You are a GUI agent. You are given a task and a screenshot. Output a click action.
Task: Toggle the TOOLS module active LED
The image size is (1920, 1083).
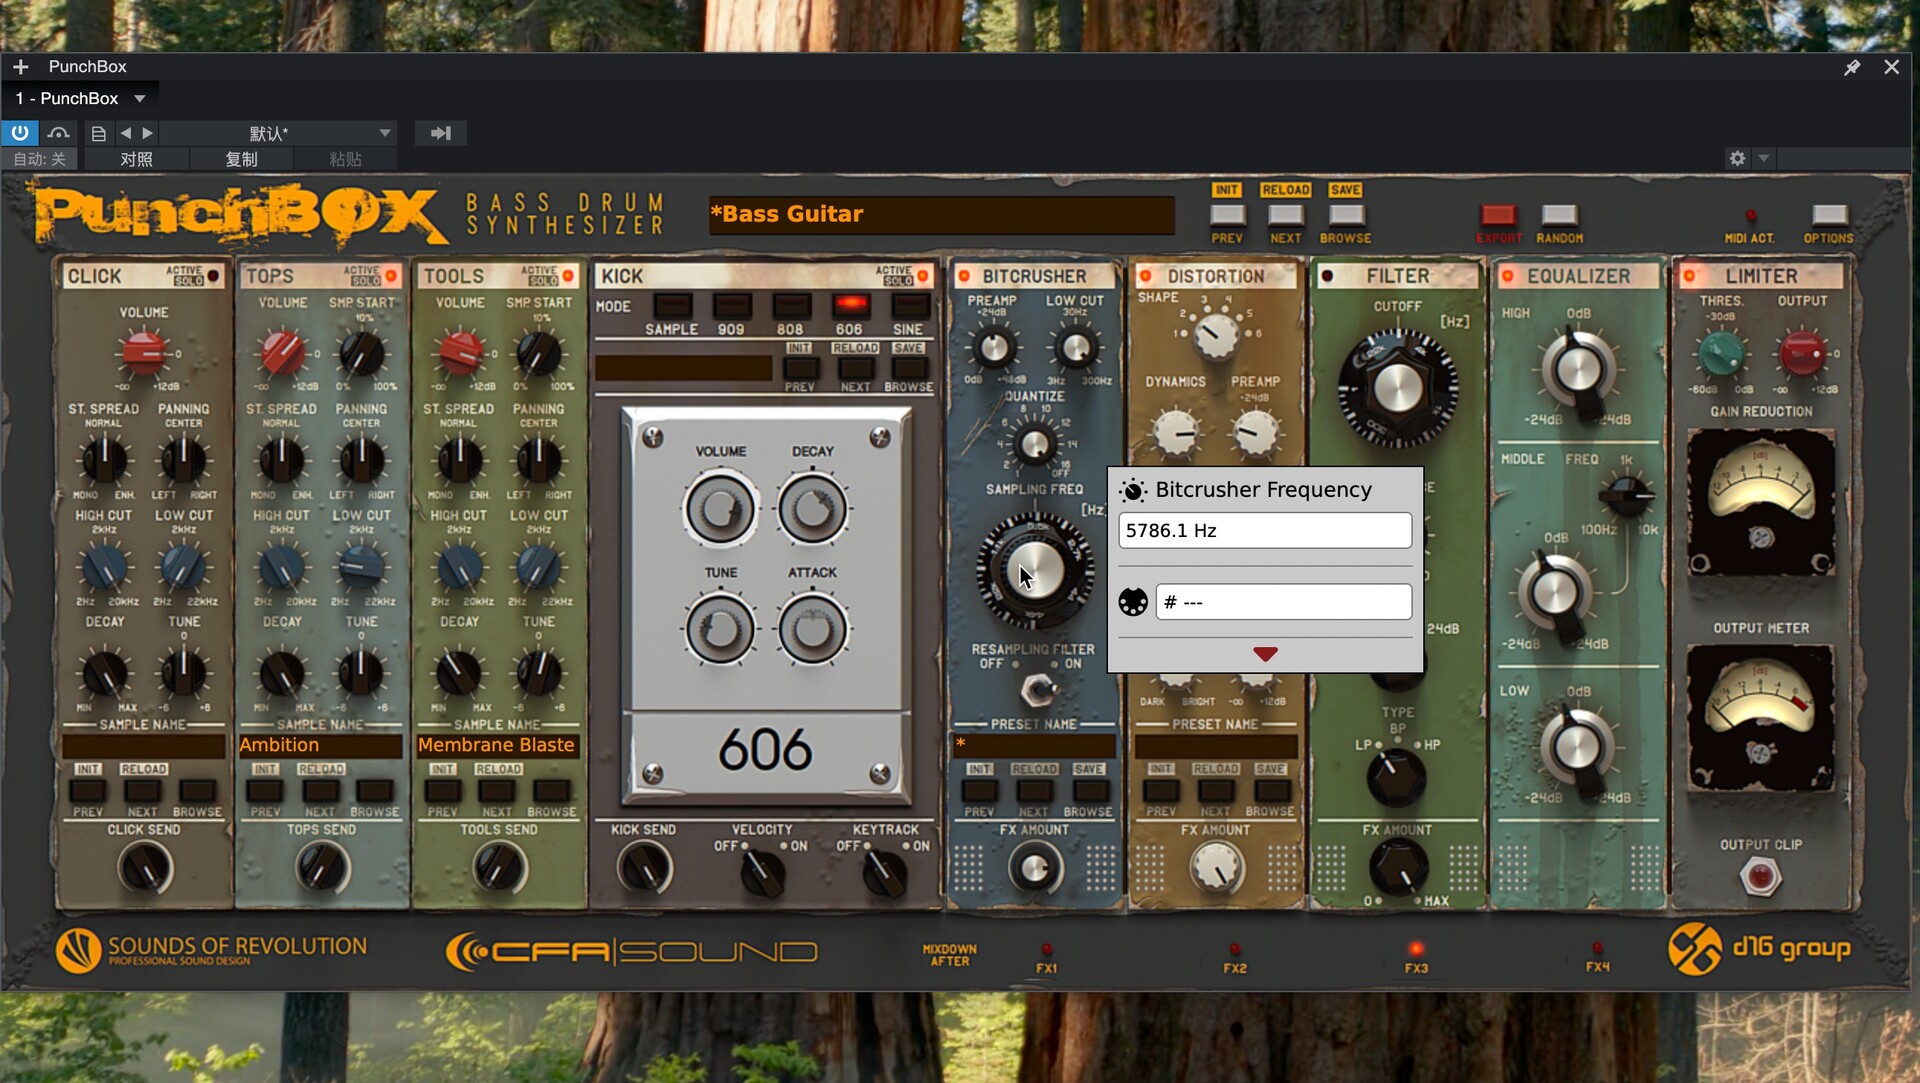coord(568,276)
